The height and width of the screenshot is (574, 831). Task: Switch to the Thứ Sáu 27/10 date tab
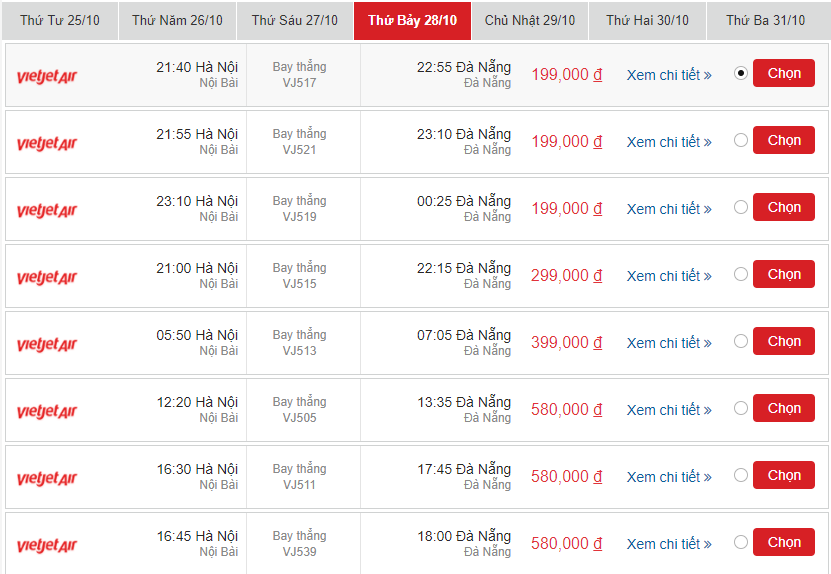click(x=294, y=21)
